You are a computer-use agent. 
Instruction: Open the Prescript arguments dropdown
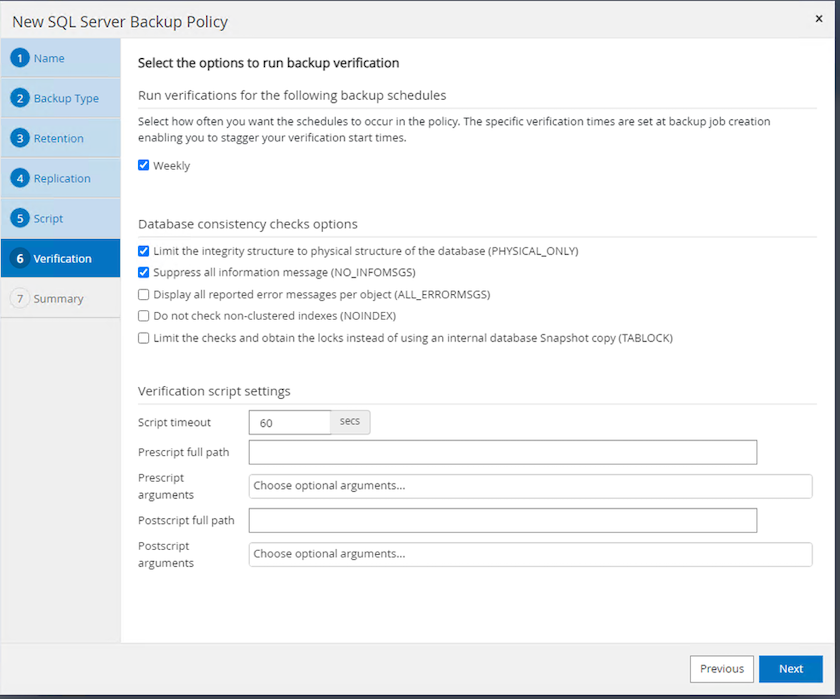(x=530, y=486)
